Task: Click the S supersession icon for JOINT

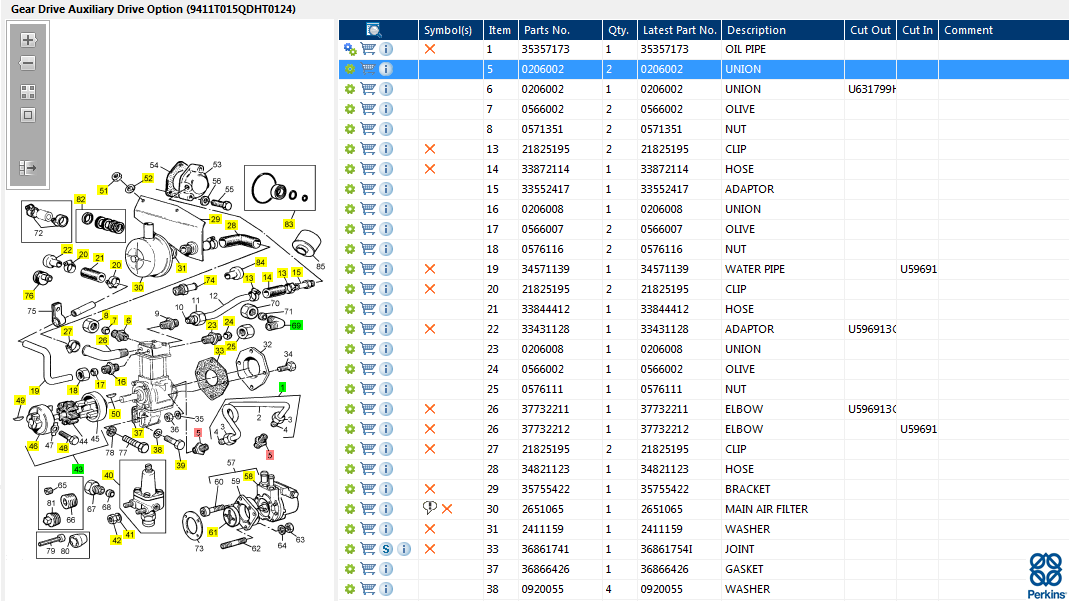Action: tap(386, 549)
